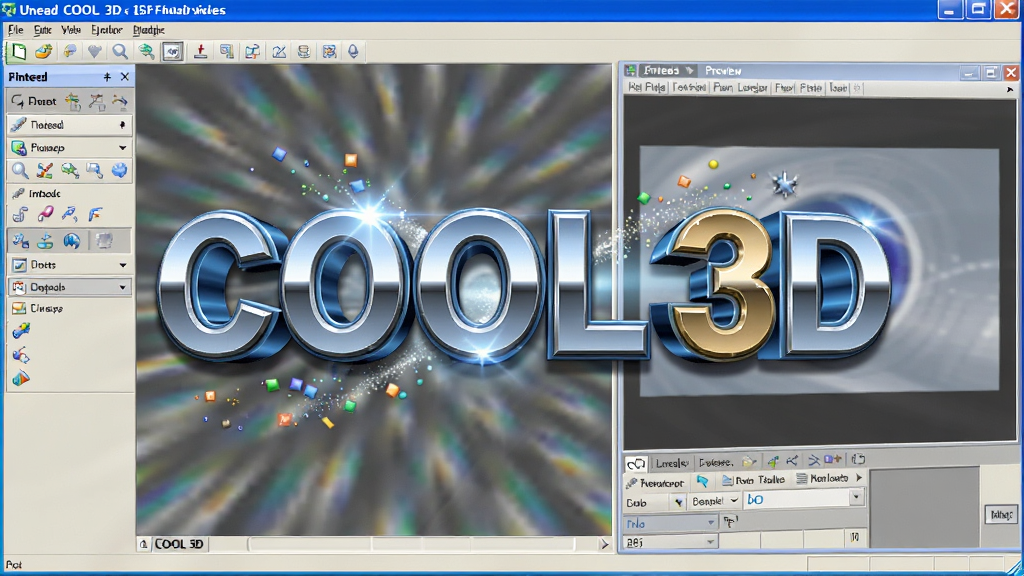
Task: Open the dropdown arrow of bO field
Action: (856, 498)
